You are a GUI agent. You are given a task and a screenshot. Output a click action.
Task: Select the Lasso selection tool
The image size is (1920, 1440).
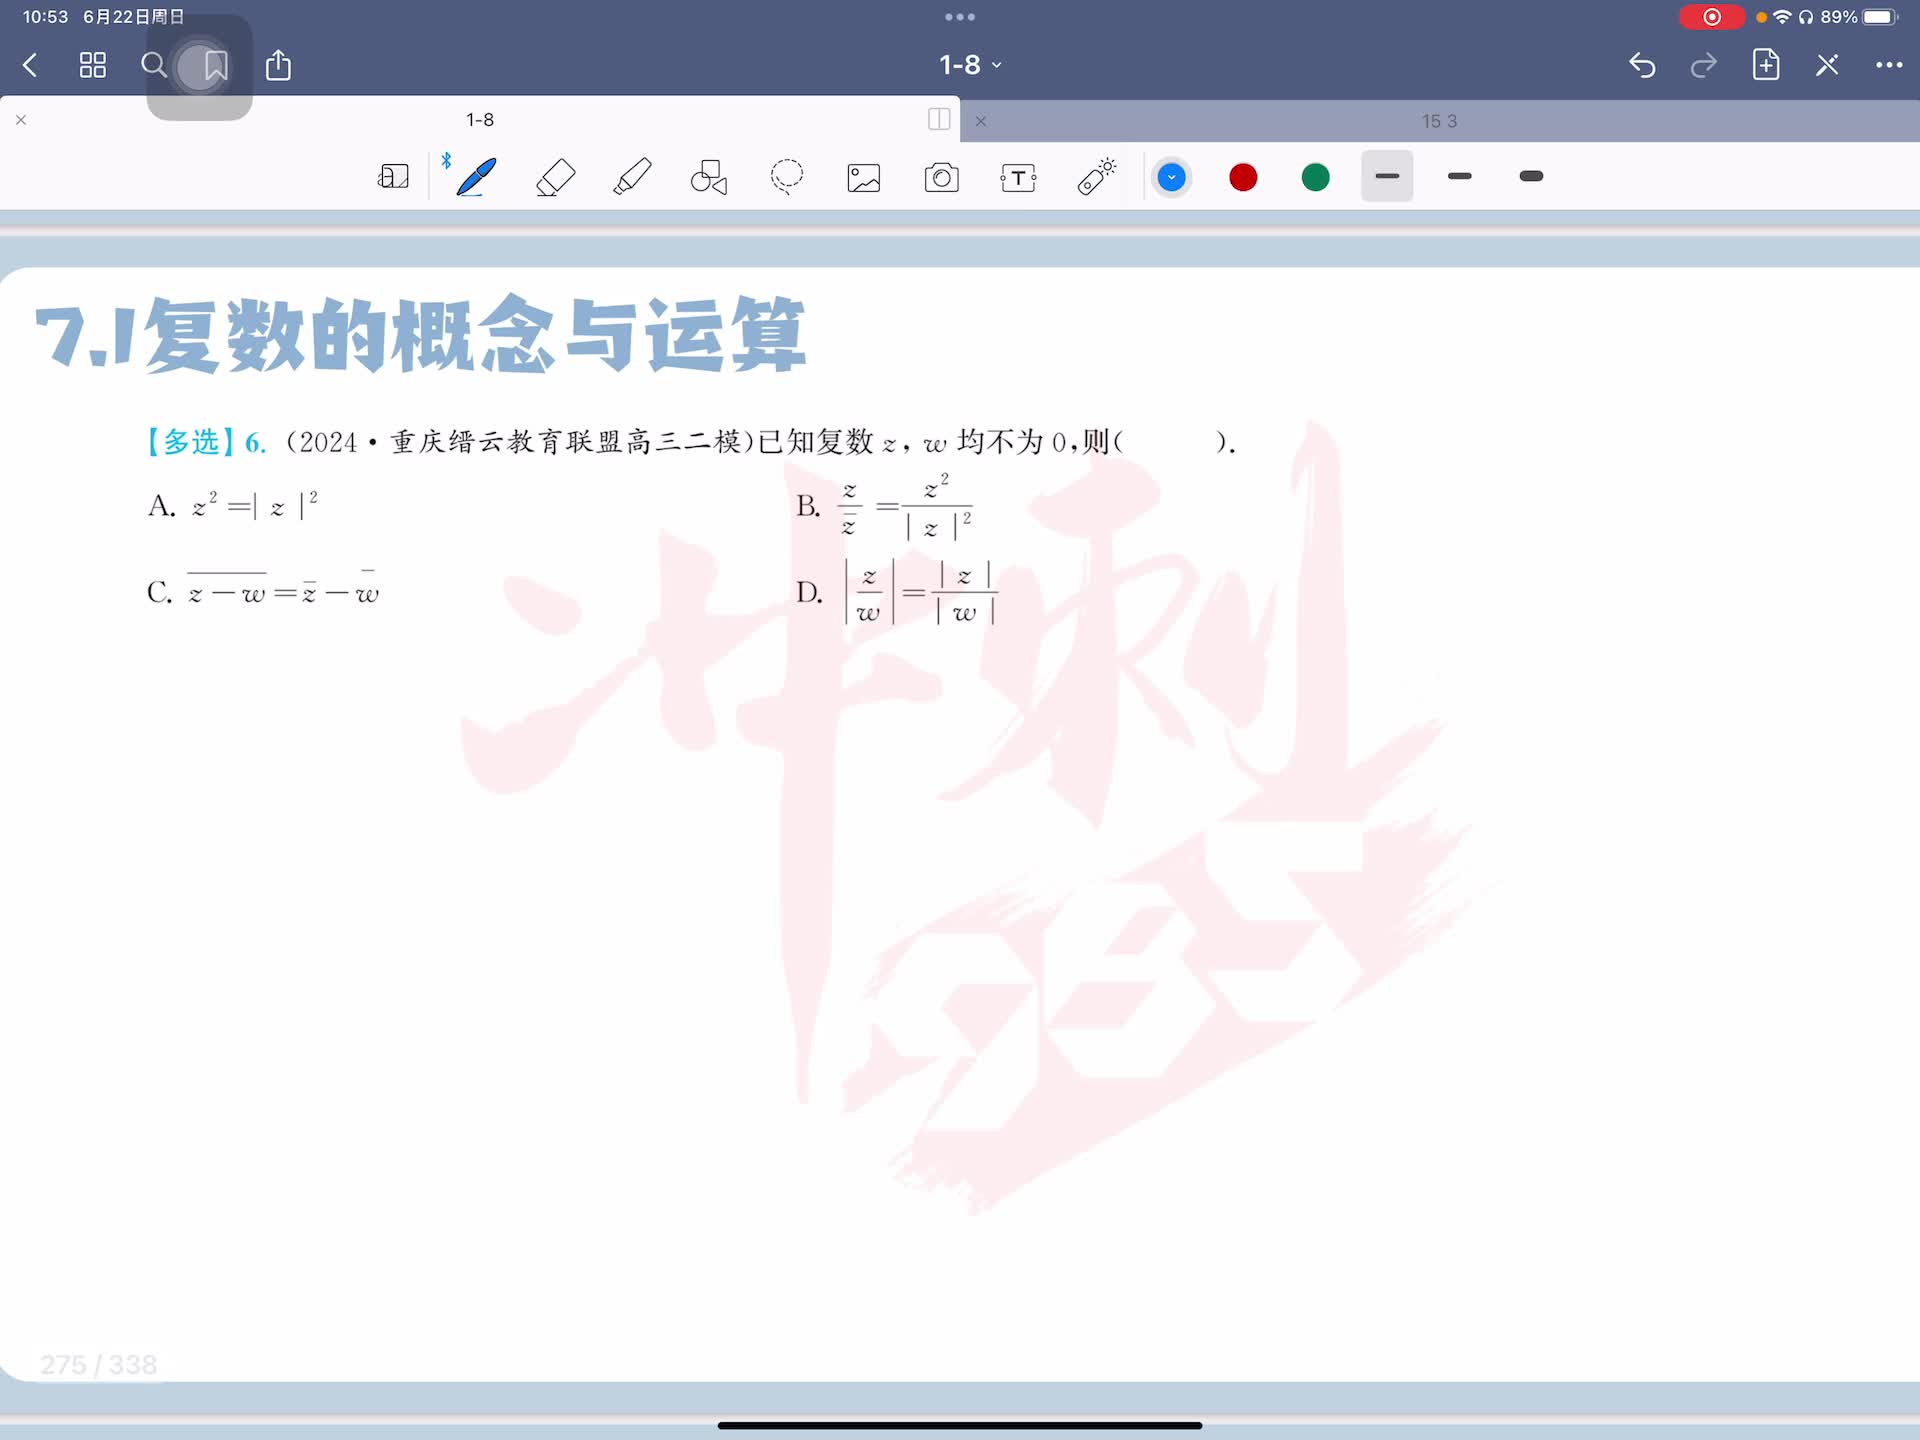(787, 177)
